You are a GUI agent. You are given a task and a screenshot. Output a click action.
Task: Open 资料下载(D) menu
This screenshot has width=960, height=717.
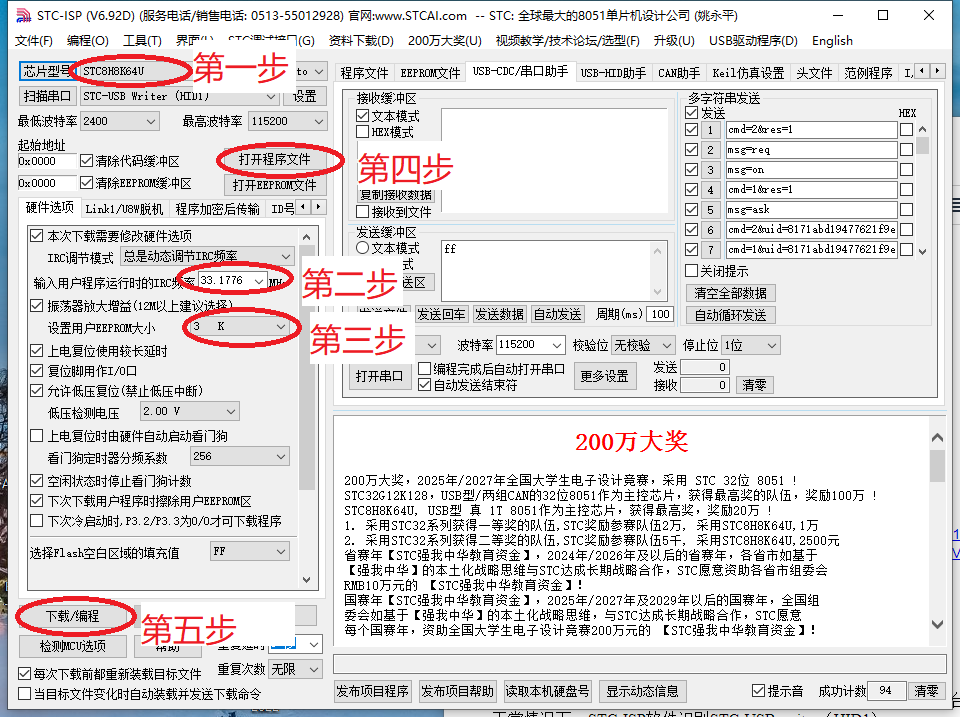click(x=361, y=41)
